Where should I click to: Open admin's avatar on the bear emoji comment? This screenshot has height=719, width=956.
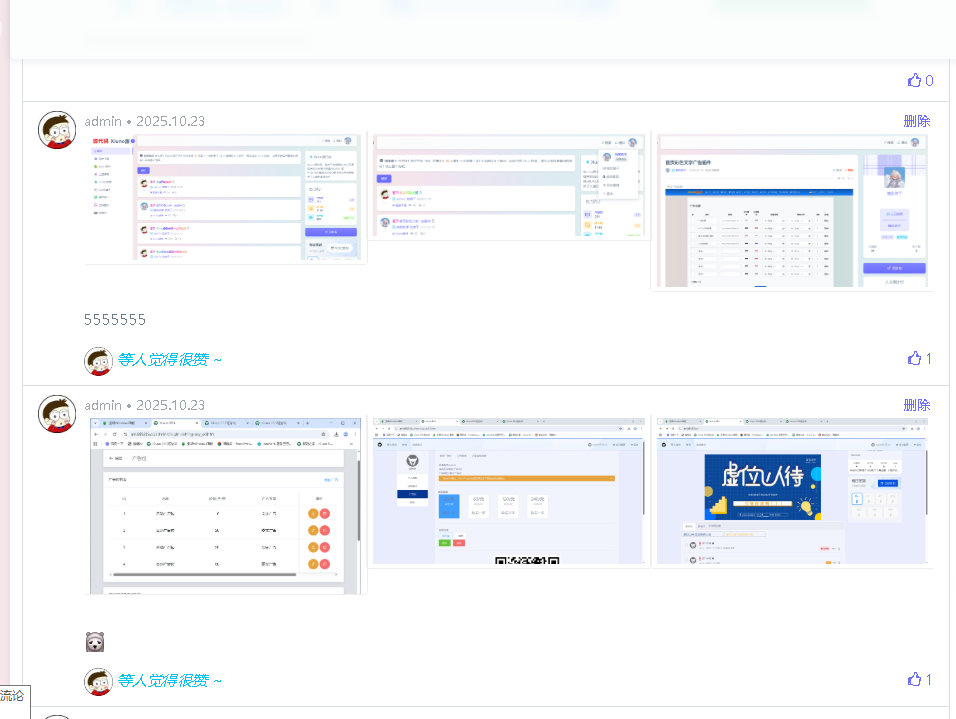pyautogui.click(x=57, y=414)
